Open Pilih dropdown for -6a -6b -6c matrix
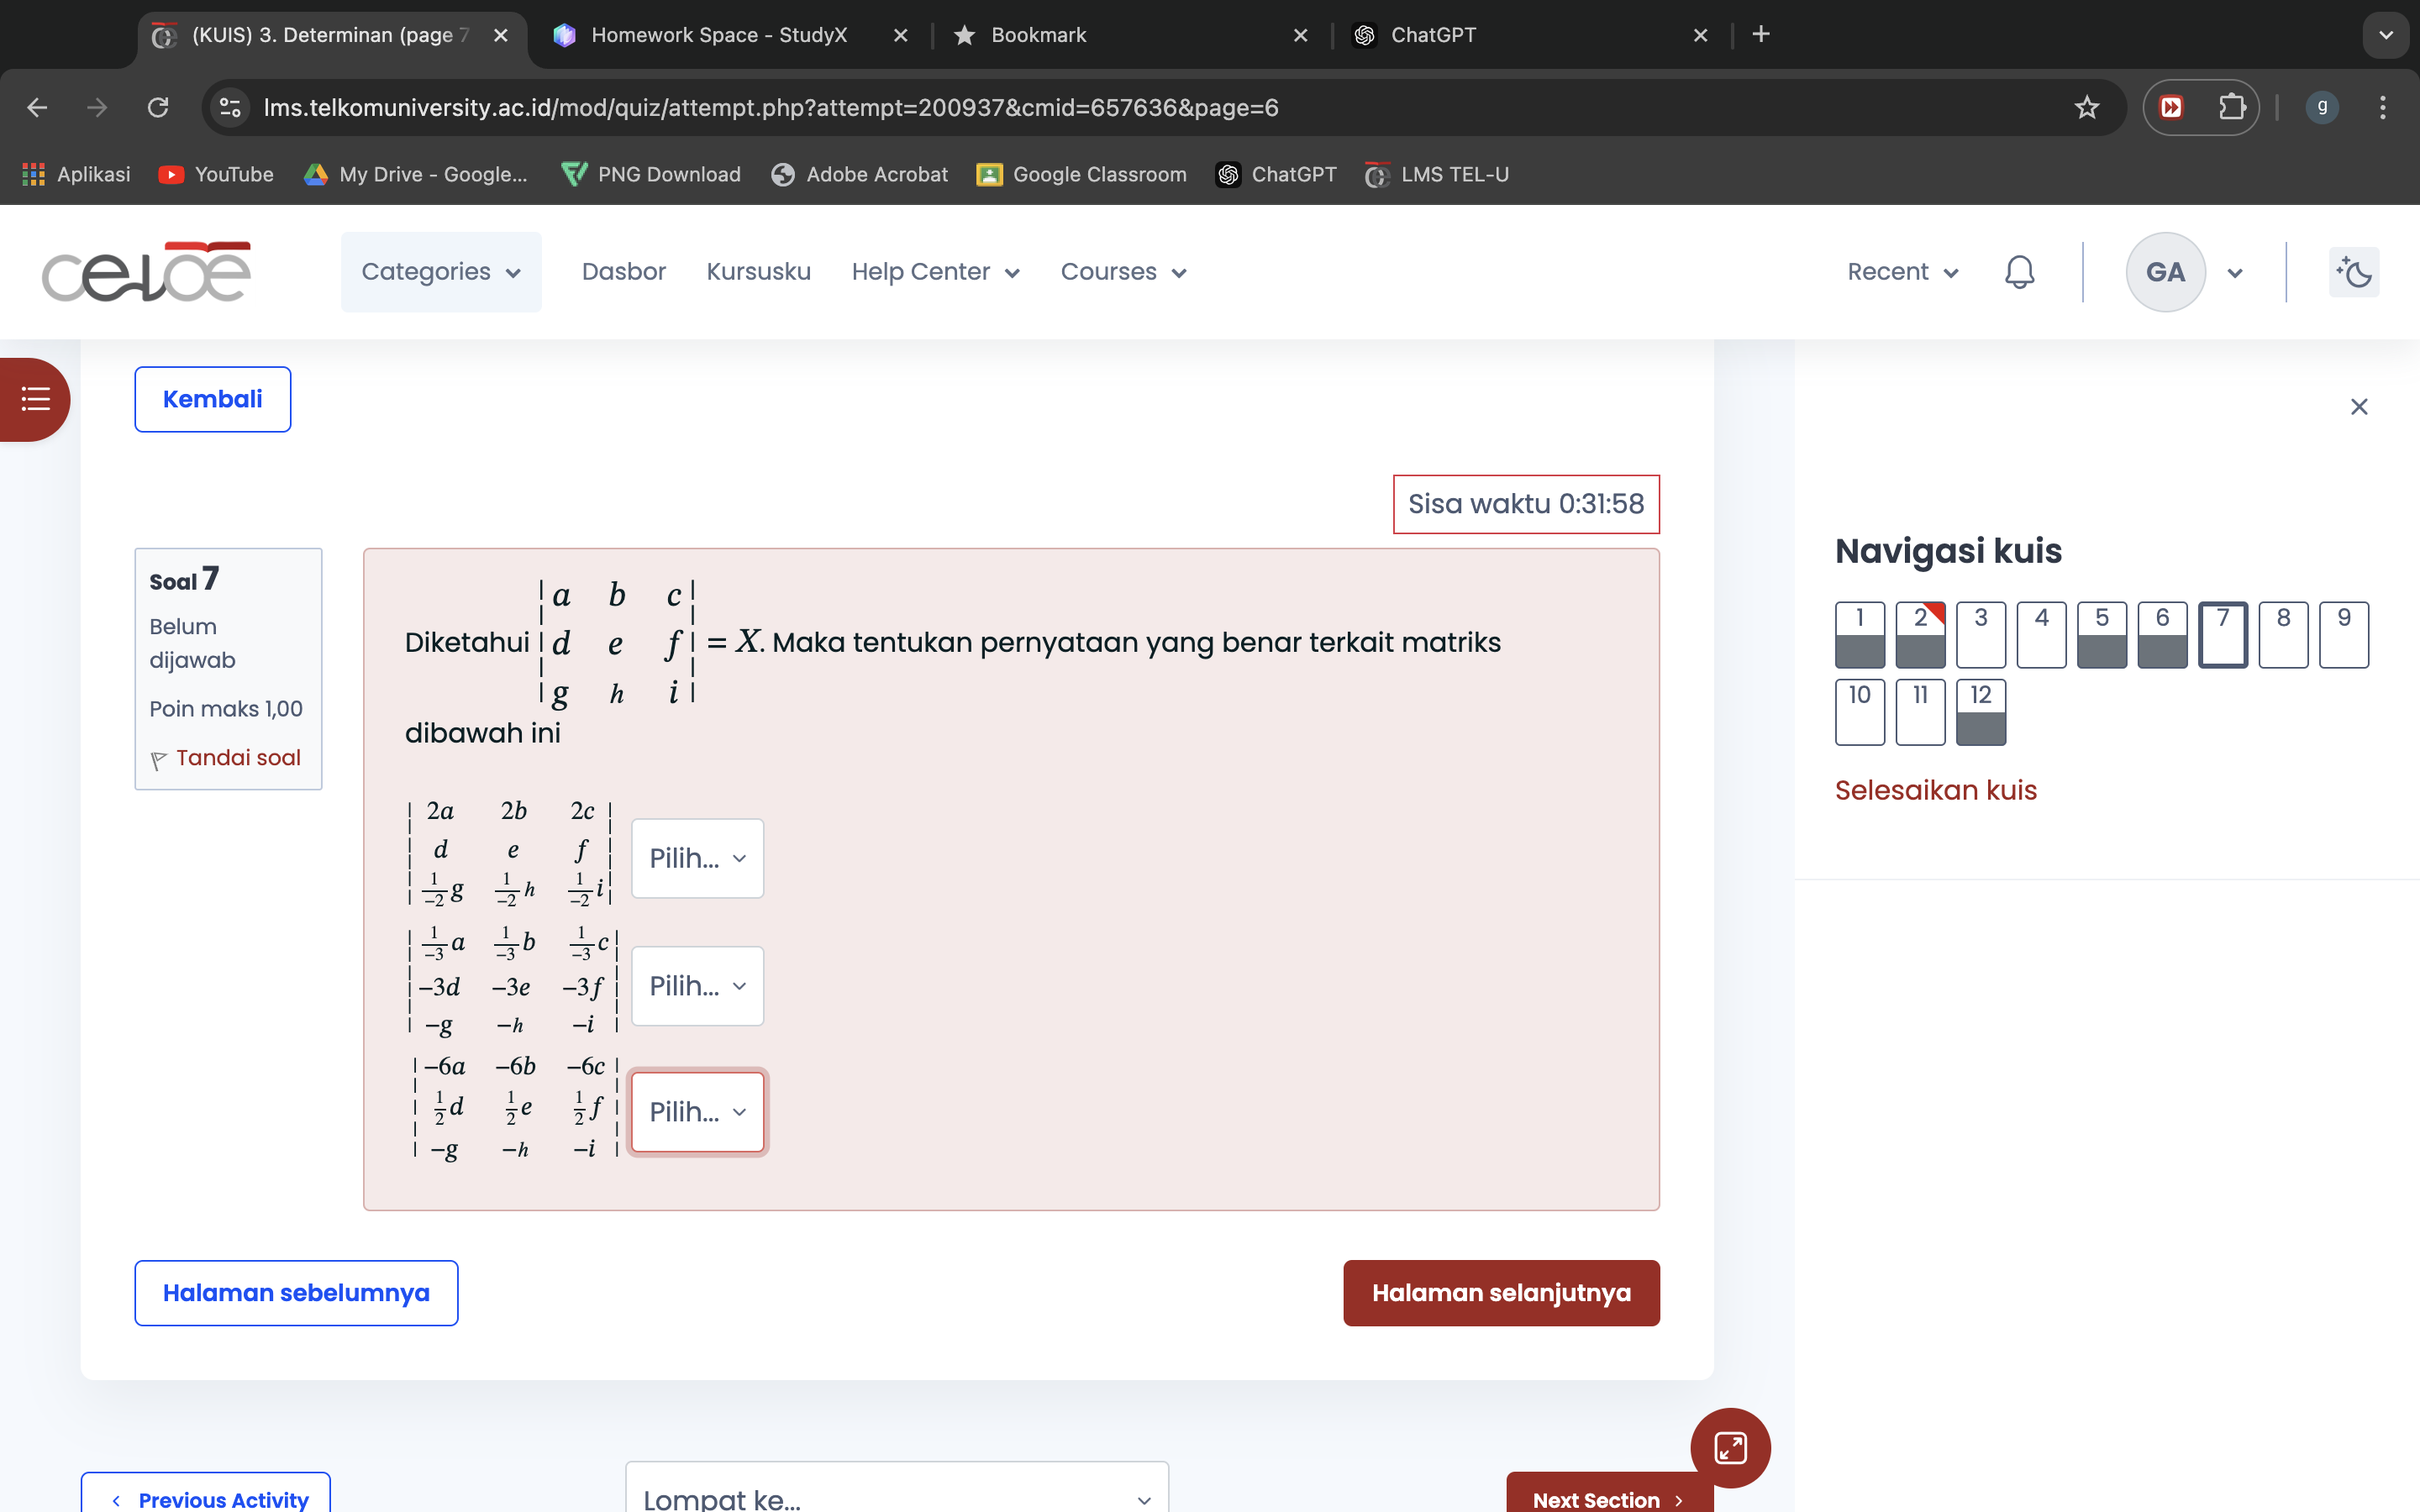This screenshot has width=2420, height=1512. pos(697,1112)
